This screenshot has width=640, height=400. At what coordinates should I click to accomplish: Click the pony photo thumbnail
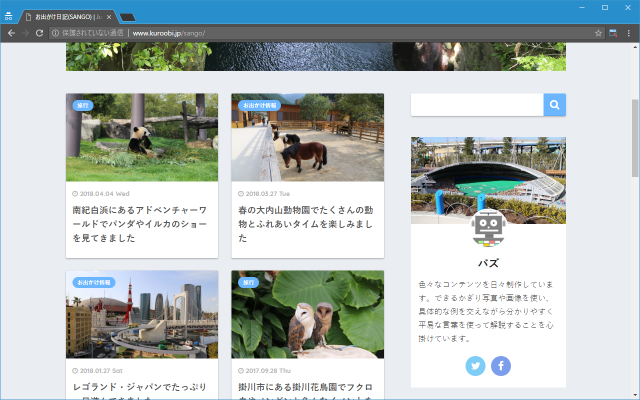pyautogui.click(x=307, y=138)
